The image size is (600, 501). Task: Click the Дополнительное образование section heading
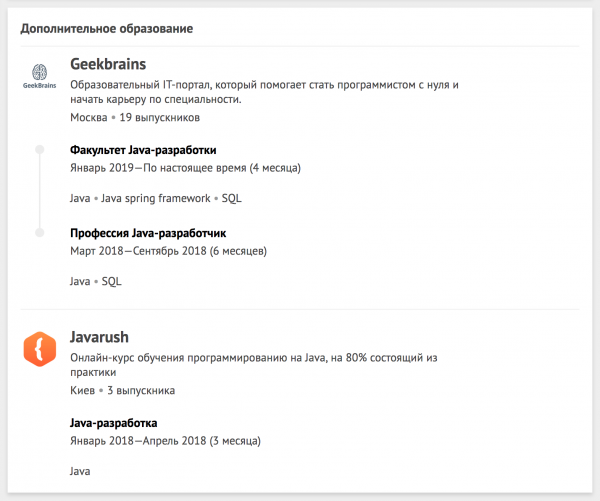click(x=106, y=28)
